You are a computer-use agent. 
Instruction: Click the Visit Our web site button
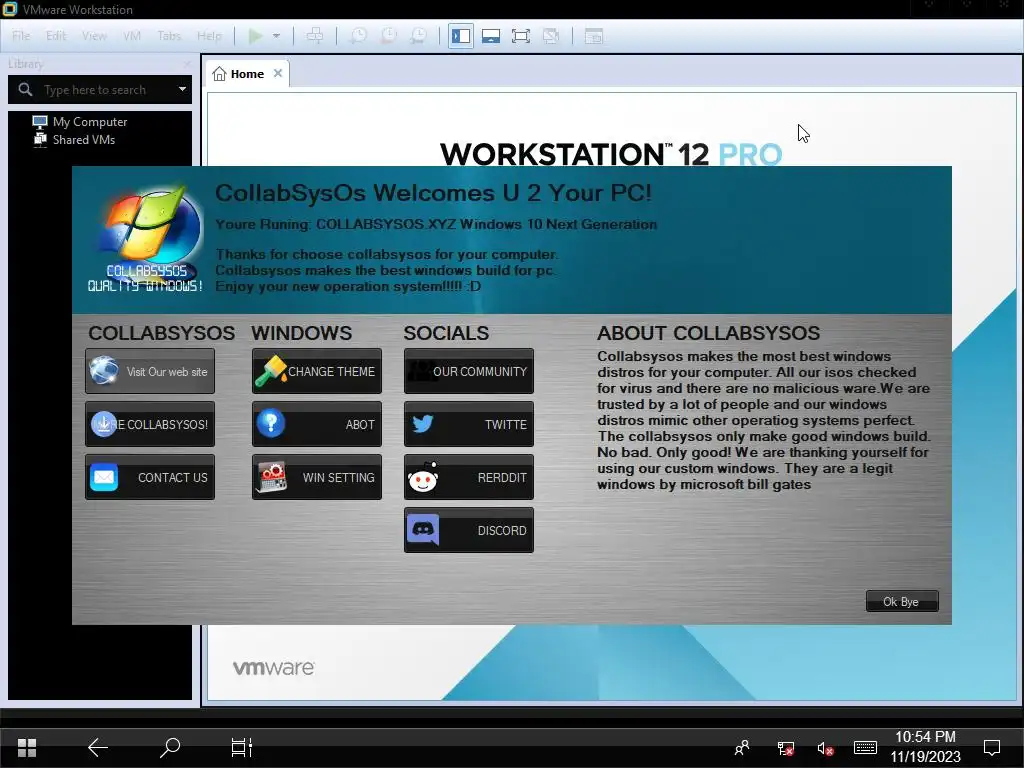(x=150, y=371)
